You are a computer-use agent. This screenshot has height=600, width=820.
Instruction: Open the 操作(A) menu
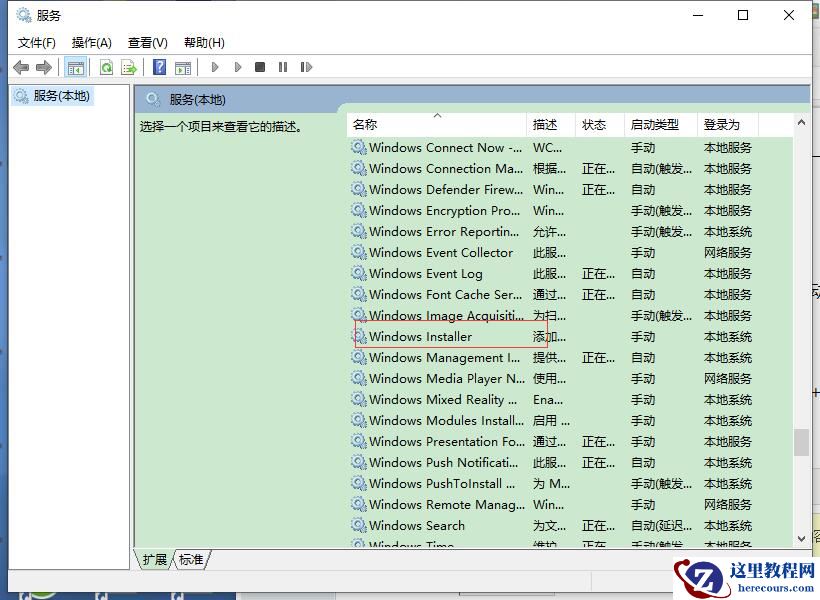coord(92,42)
